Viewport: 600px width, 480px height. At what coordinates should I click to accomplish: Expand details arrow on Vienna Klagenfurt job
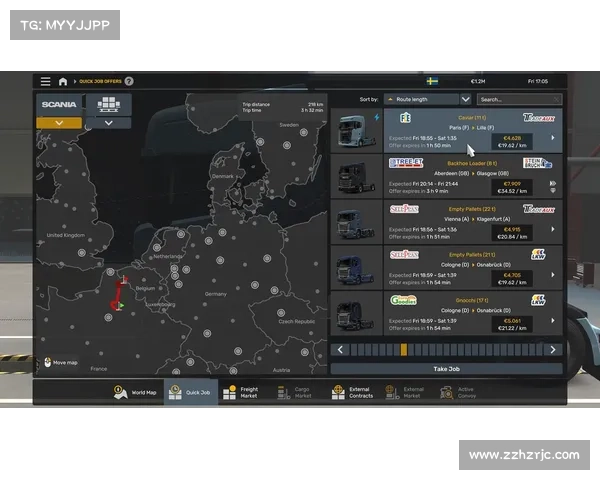click(553, 229)
